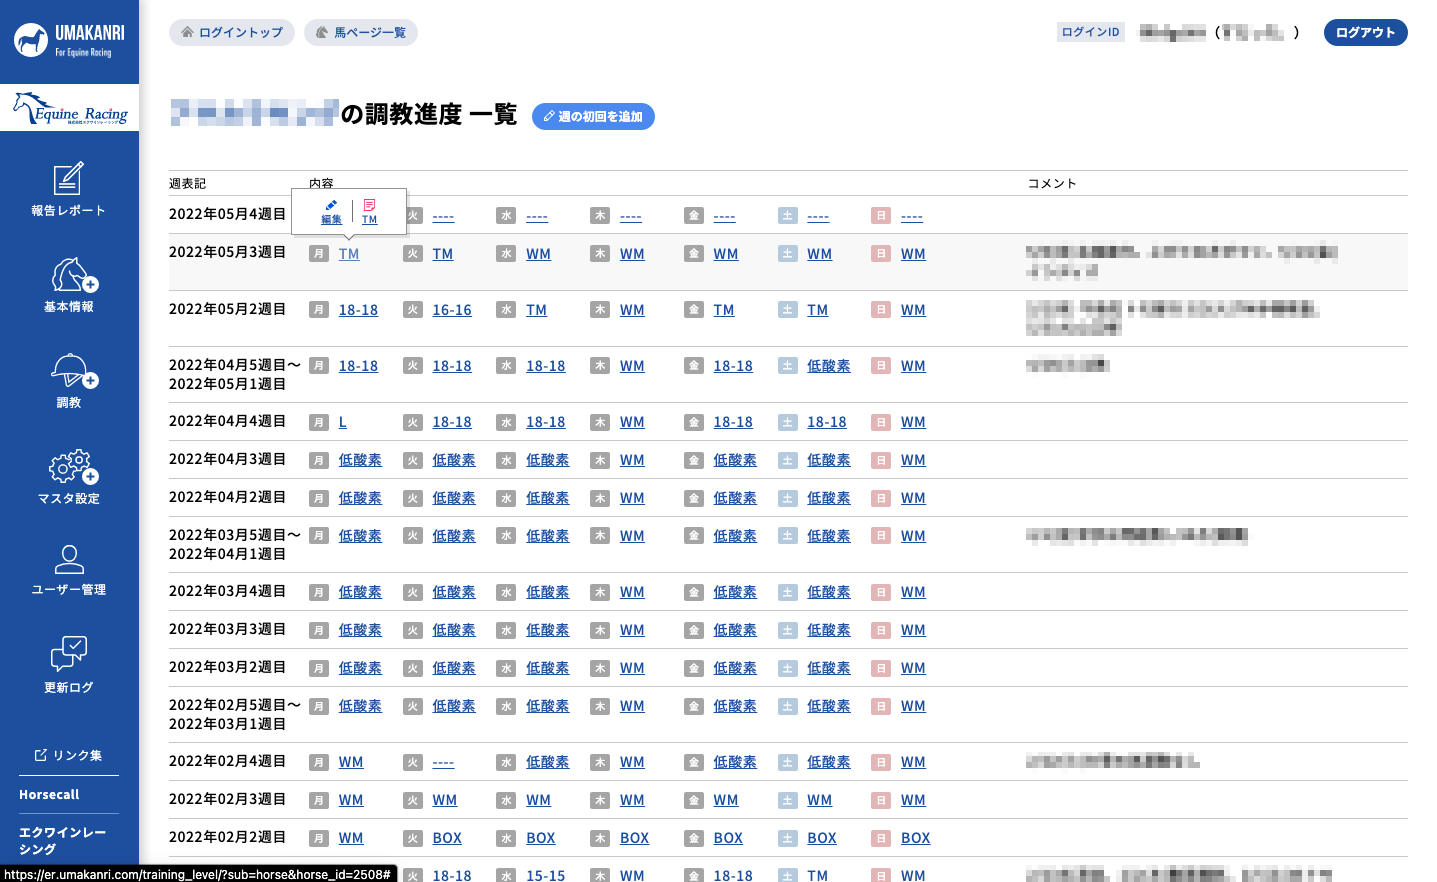This screenshot has height=882, width=1437.
Task: Open the リンク集 sidebar link
Action: tap(68, 755)
